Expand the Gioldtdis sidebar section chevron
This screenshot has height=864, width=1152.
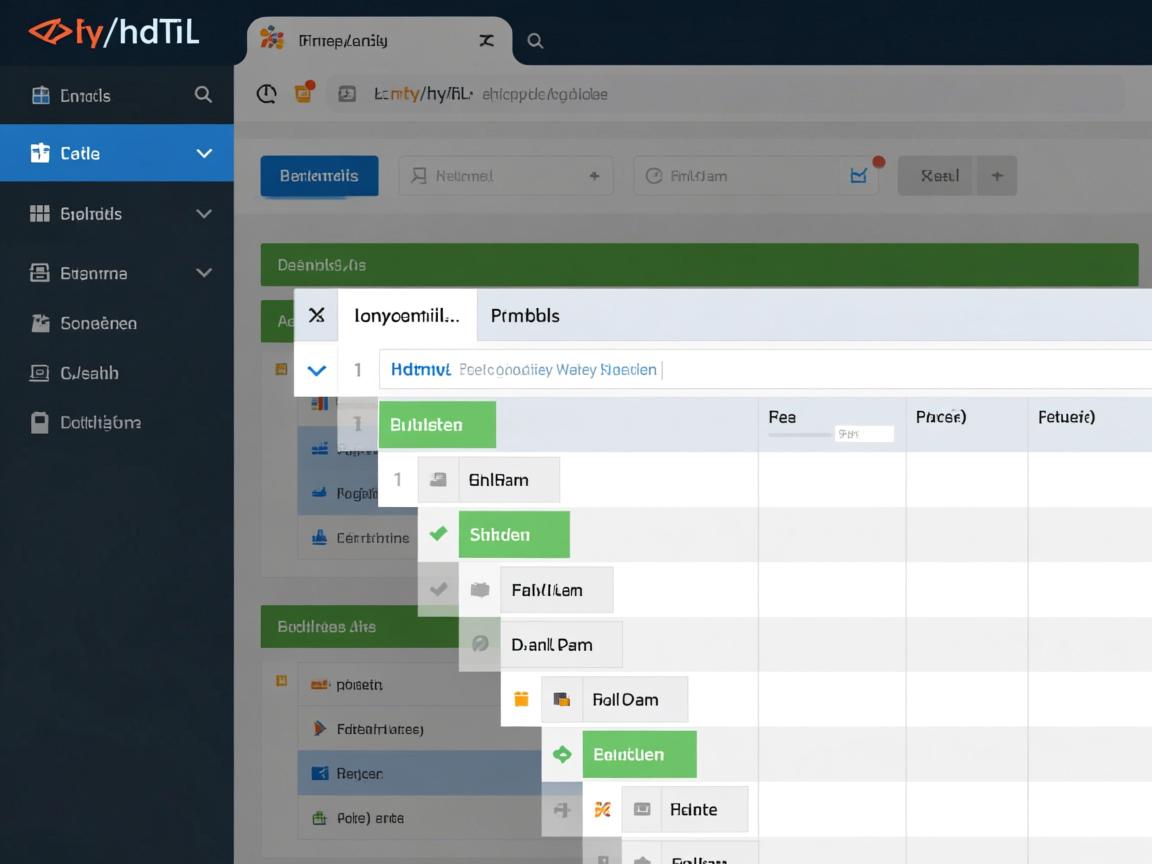204,213
